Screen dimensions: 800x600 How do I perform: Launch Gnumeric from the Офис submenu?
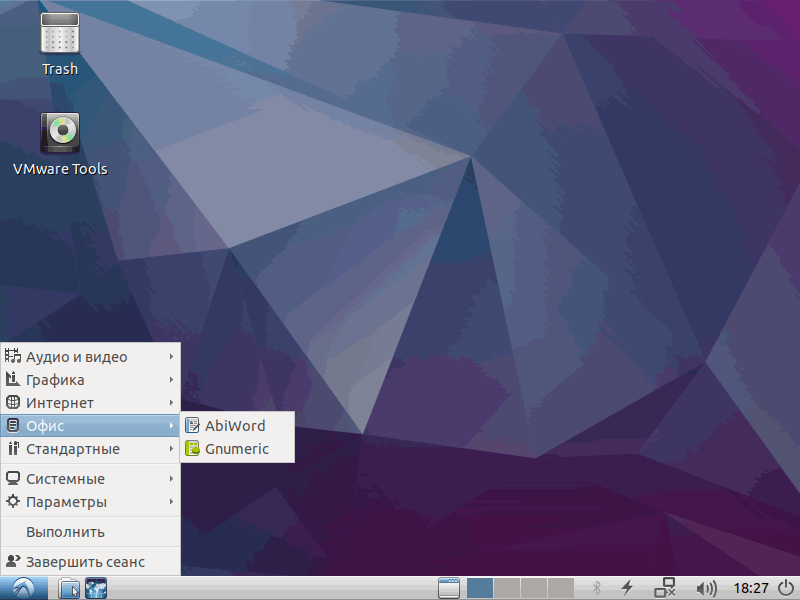[237, 449]
